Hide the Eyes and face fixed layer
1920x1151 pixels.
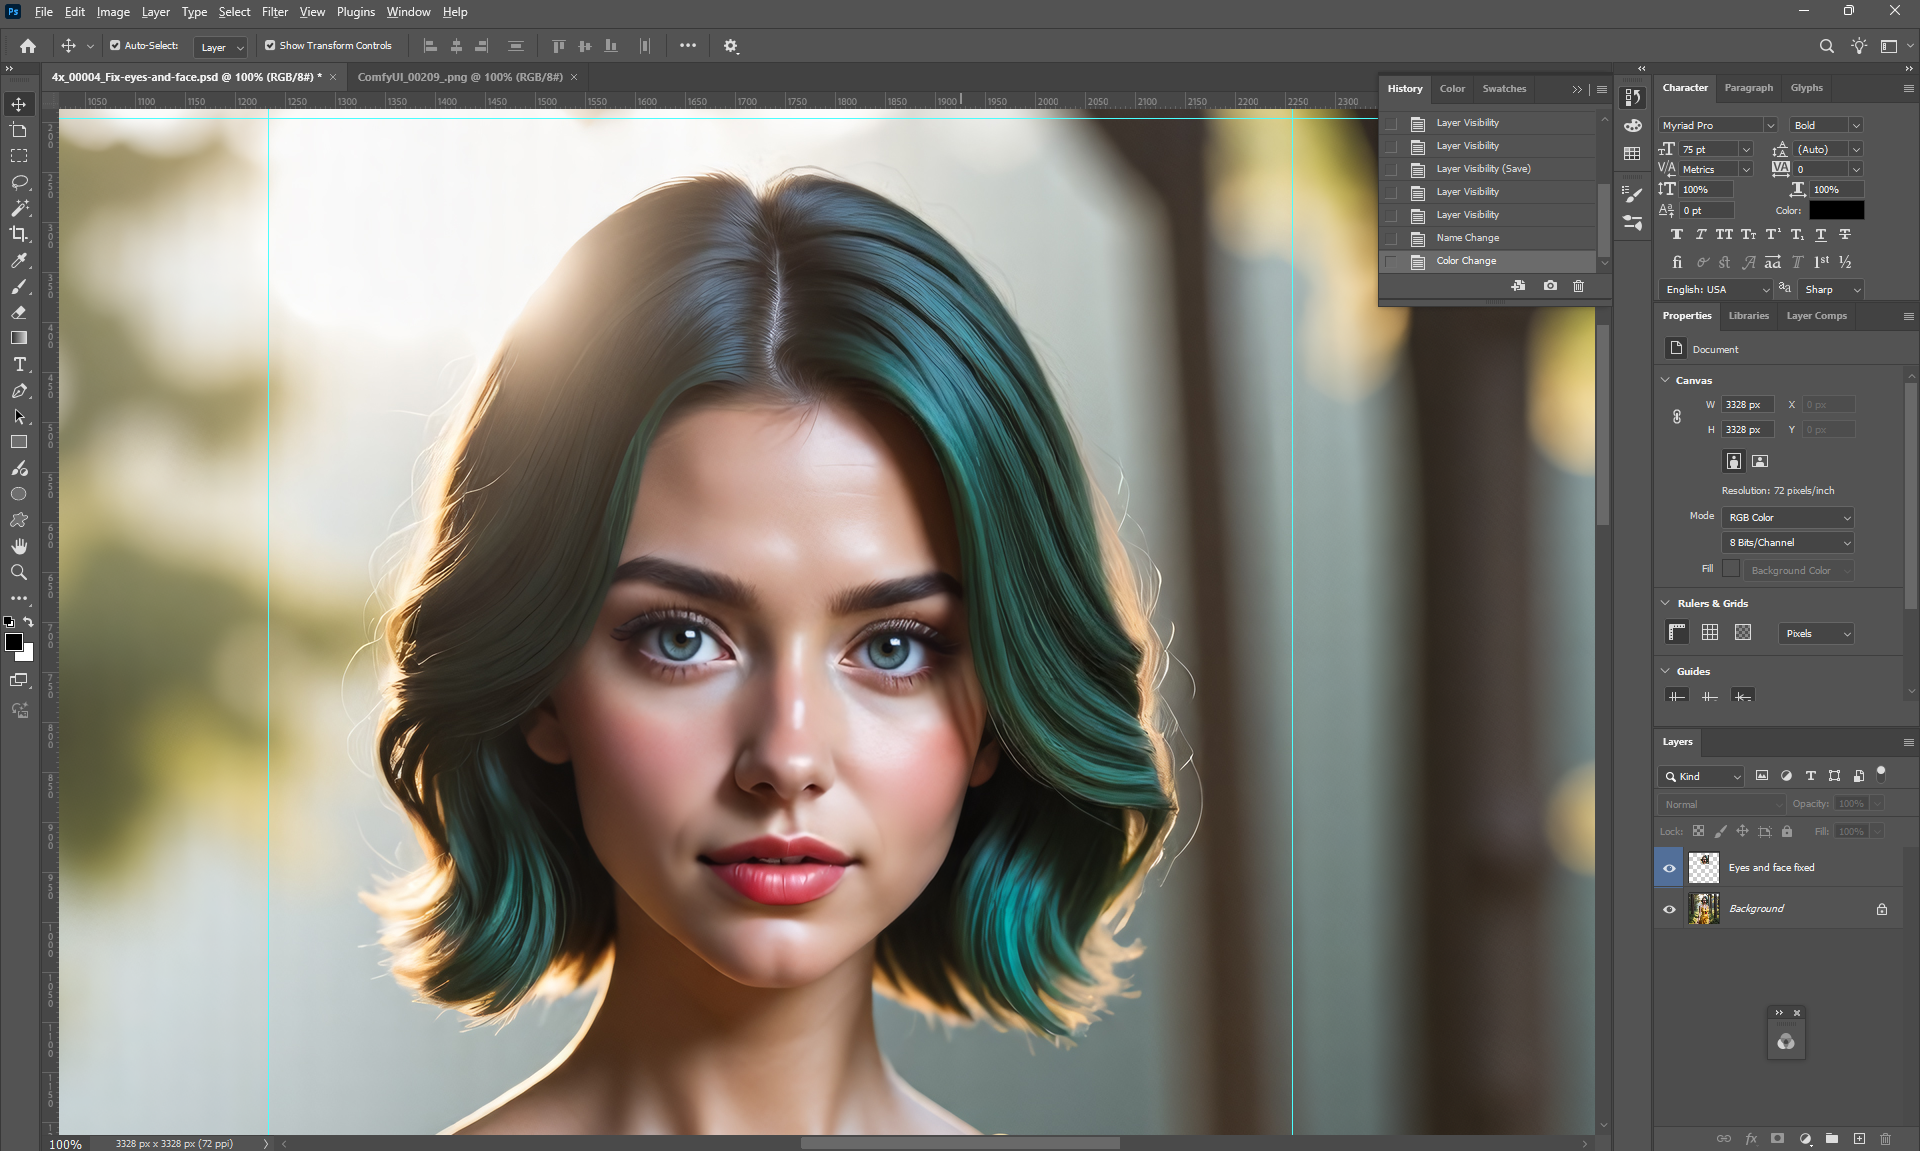tap(1669, 868)
